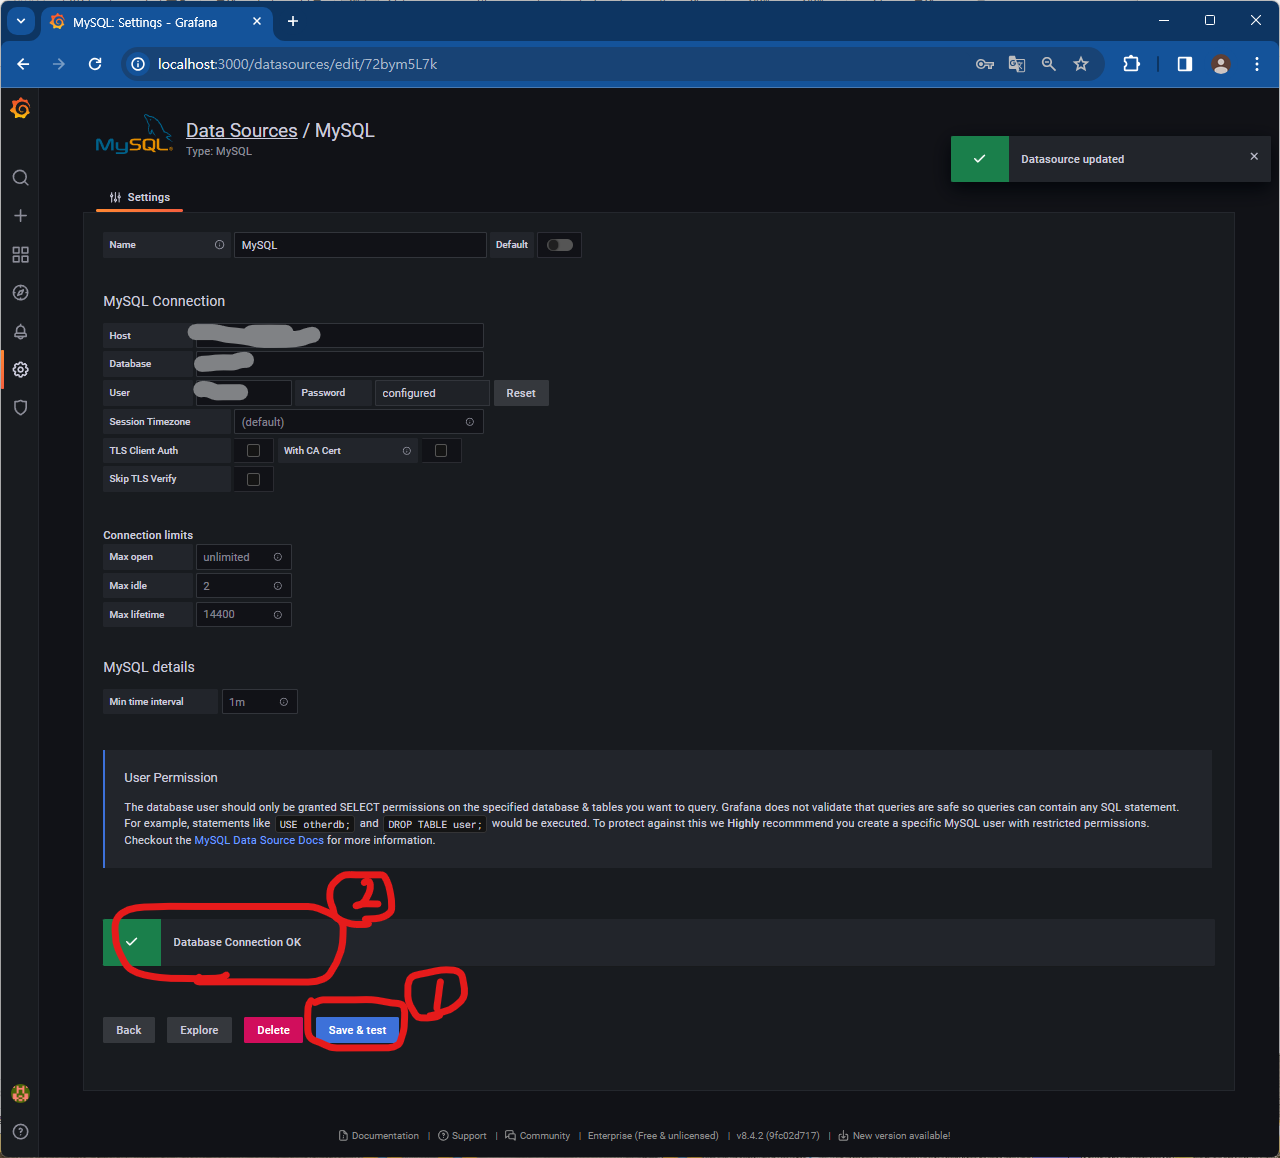Viewport: 1280px width, 1158px height.
Task: Dismiss the Datasource updated notification
Action: pos(1254,156)
